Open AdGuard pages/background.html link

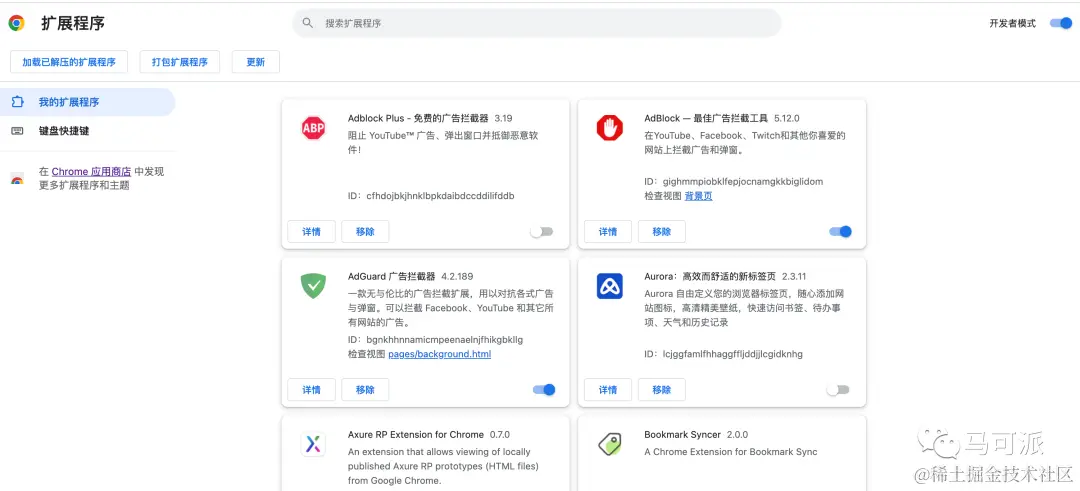tap(439, 354)
